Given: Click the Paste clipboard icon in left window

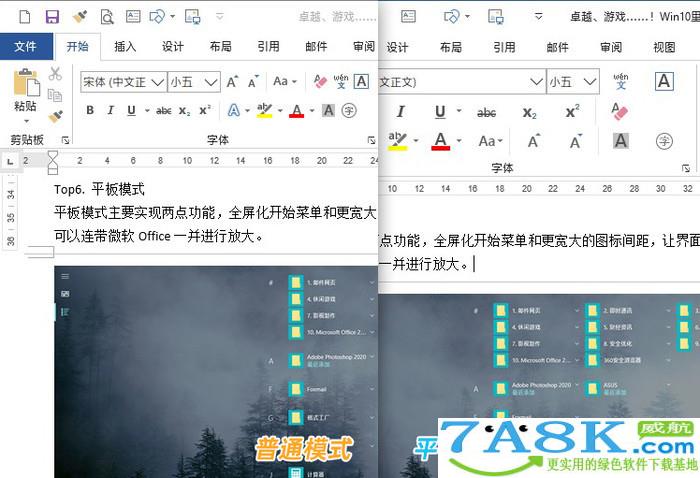Looking at the screenshot, I should [26, 82].
